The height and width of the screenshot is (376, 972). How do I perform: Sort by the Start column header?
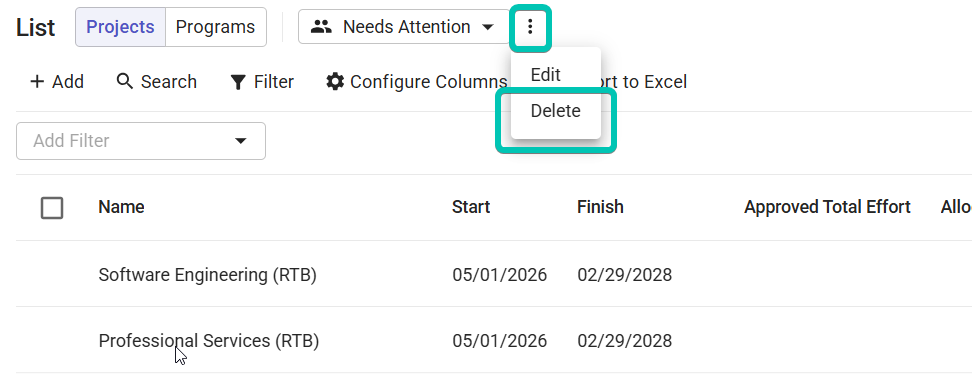pyautogui.click(x=471, y=207)
